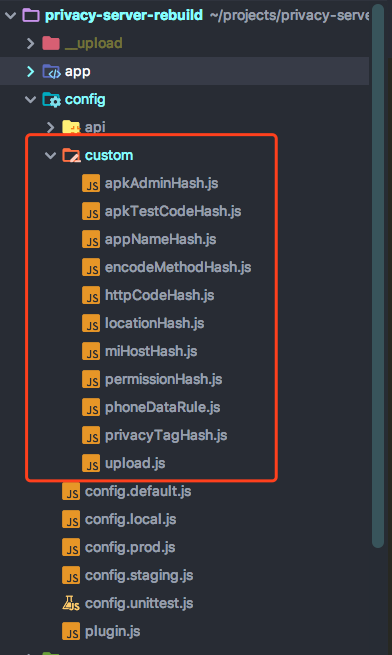
Task: Click the vertical scrollbar thumb
Action: 378,276
